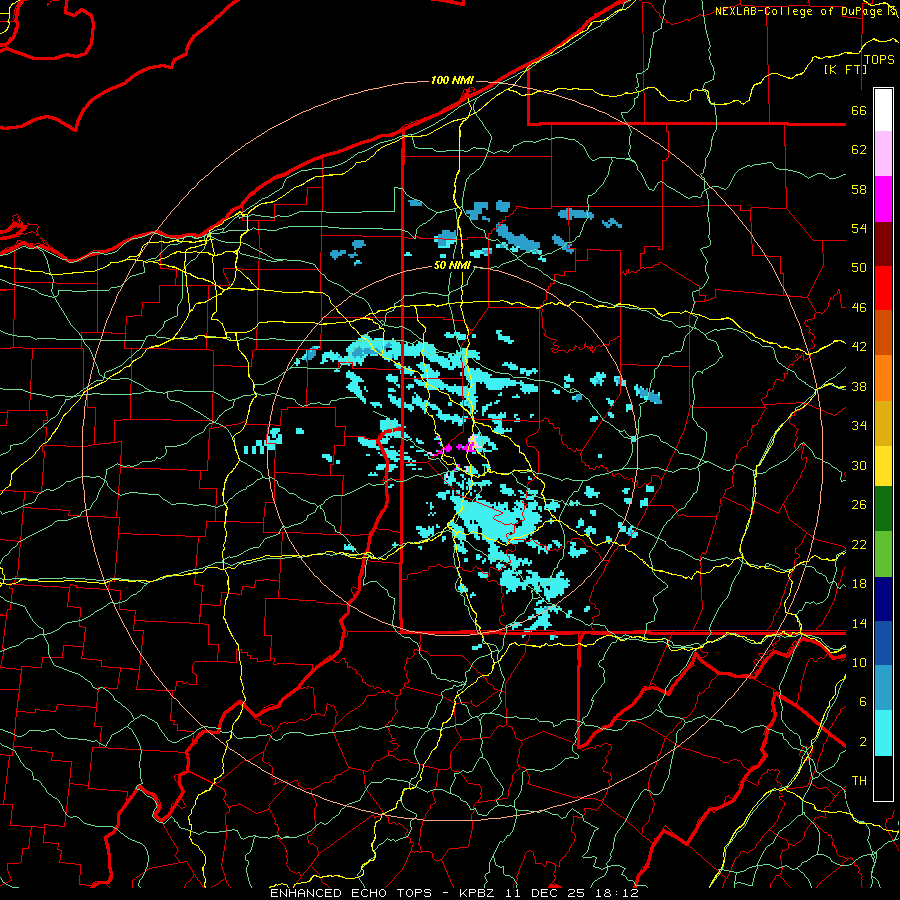Click the ENHANCED ECHO TOPS product title
This screenshot has height=900, width=900.
(x=350, y=893)
